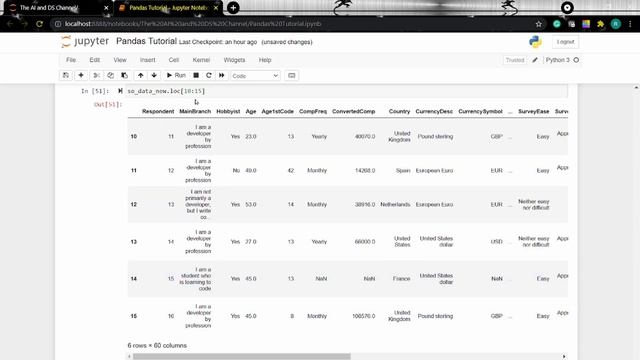Click the Netherlands country cell

click(x=395, y=204)
